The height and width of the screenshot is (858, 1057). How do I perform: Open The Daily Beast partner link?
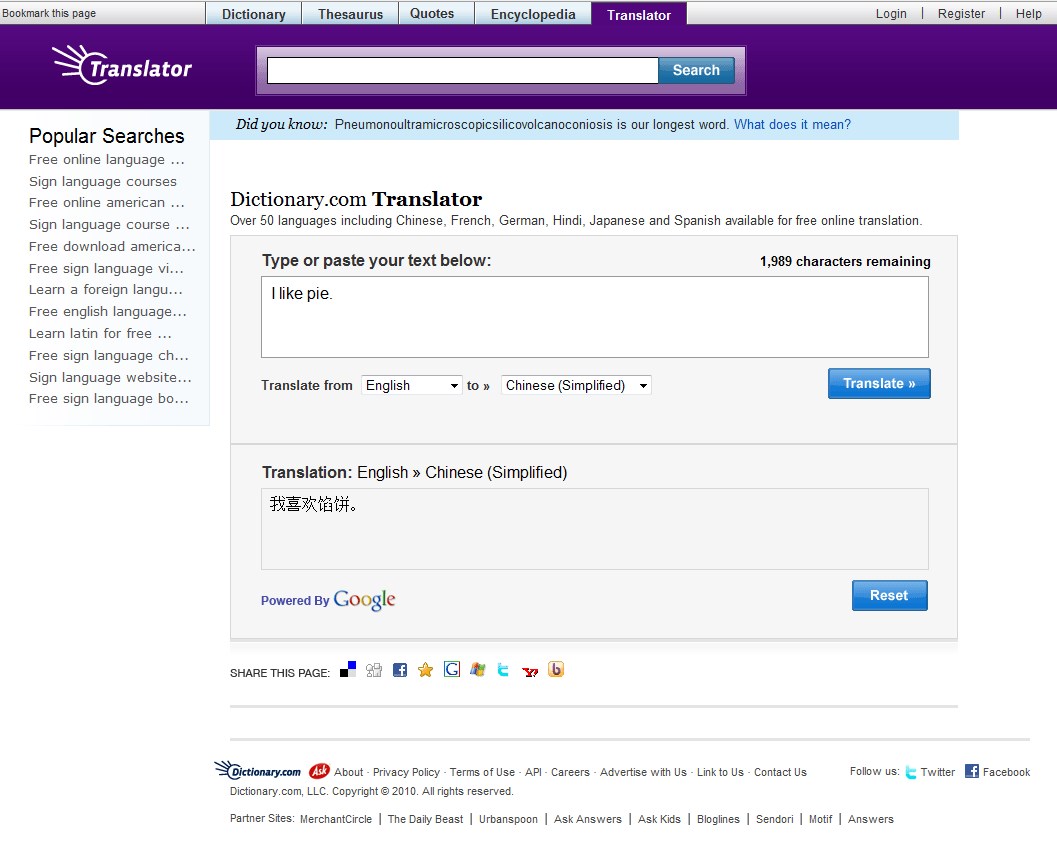(x=425, y=819)
